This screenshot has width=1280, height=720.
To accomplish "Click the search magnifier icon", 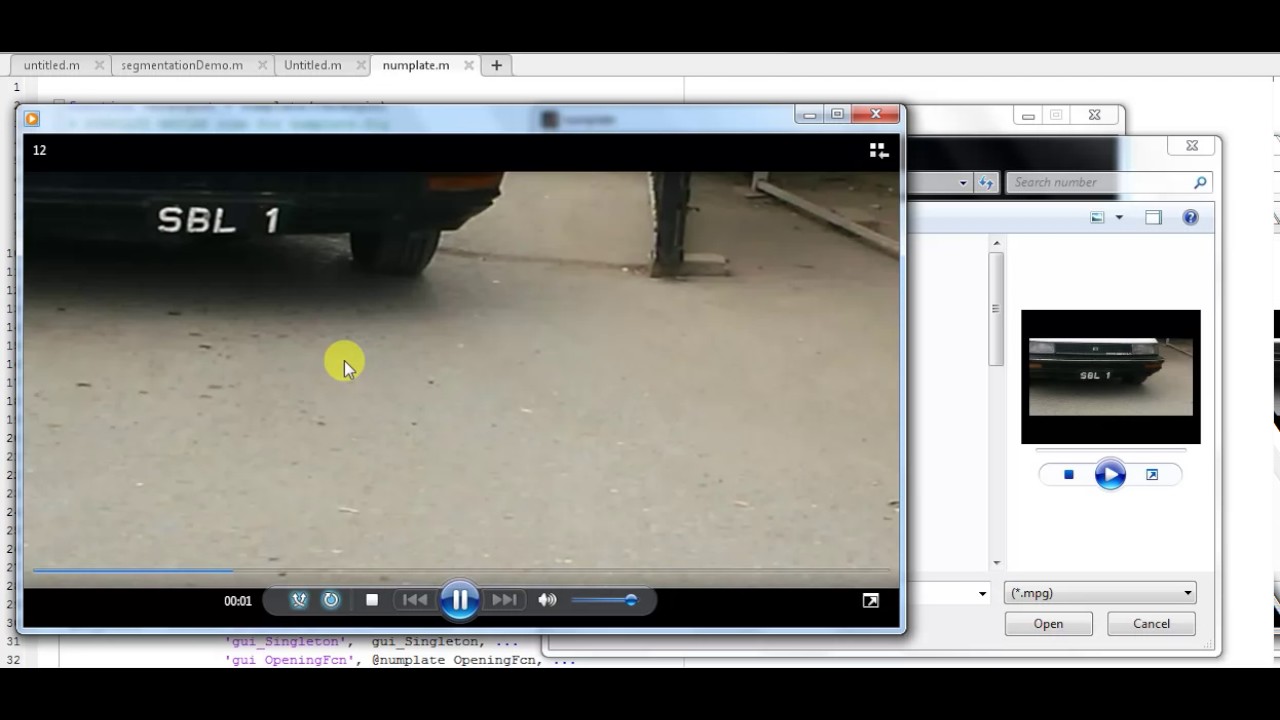I will click(1200, 182).
